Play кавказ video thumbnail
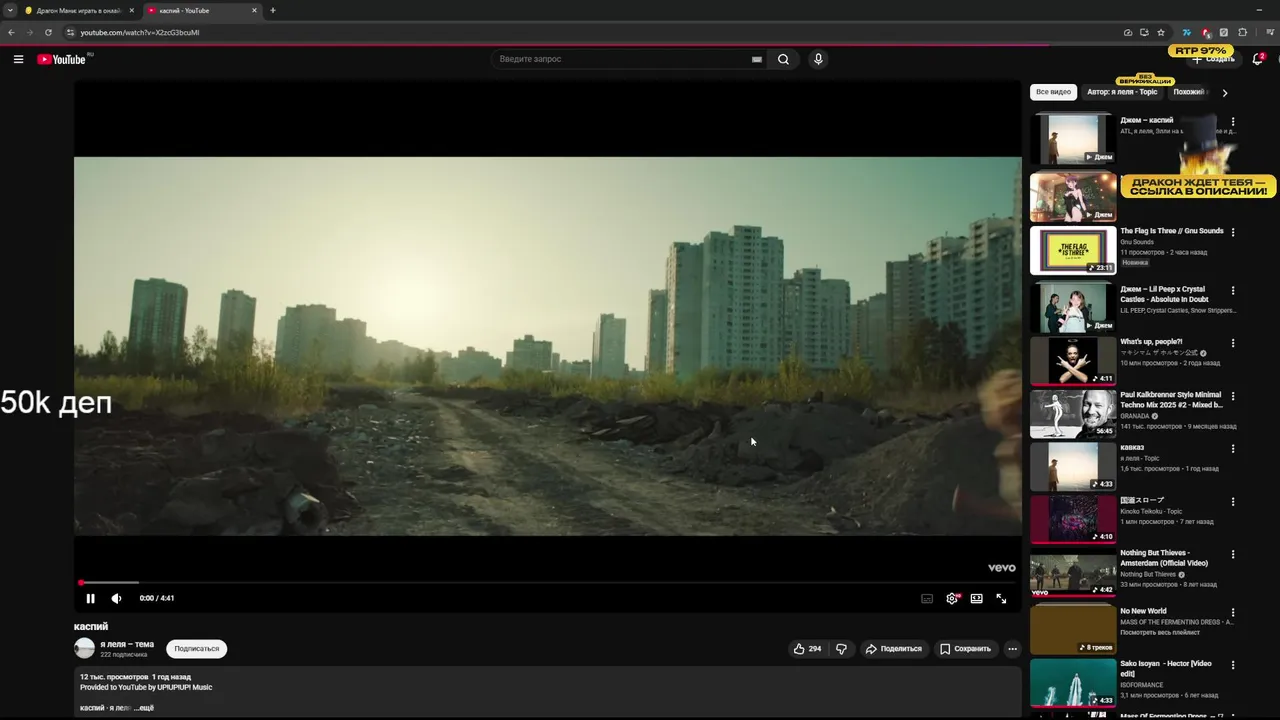 point(1073,467)
